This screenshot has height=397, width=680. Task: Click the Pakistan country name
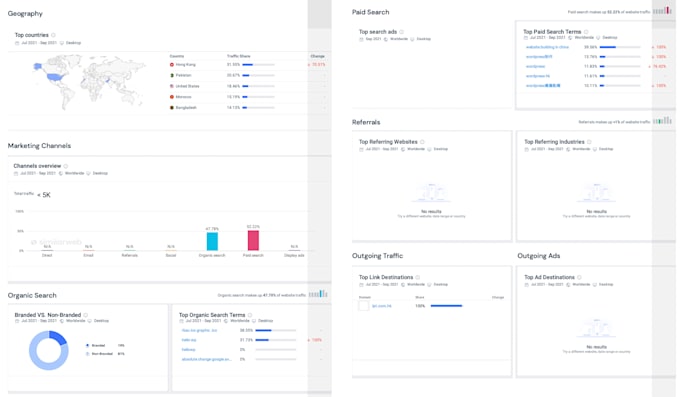[183, 75]
